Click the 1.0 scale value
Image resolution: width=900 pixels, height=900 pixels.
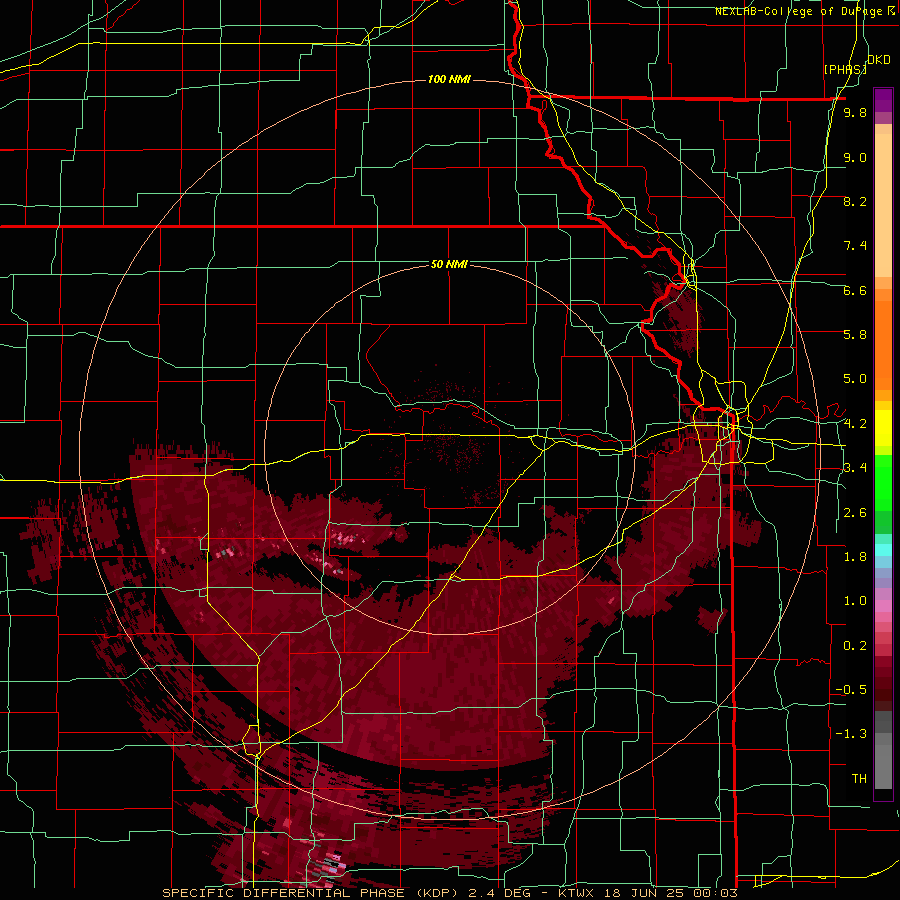[x=855, y=601]
